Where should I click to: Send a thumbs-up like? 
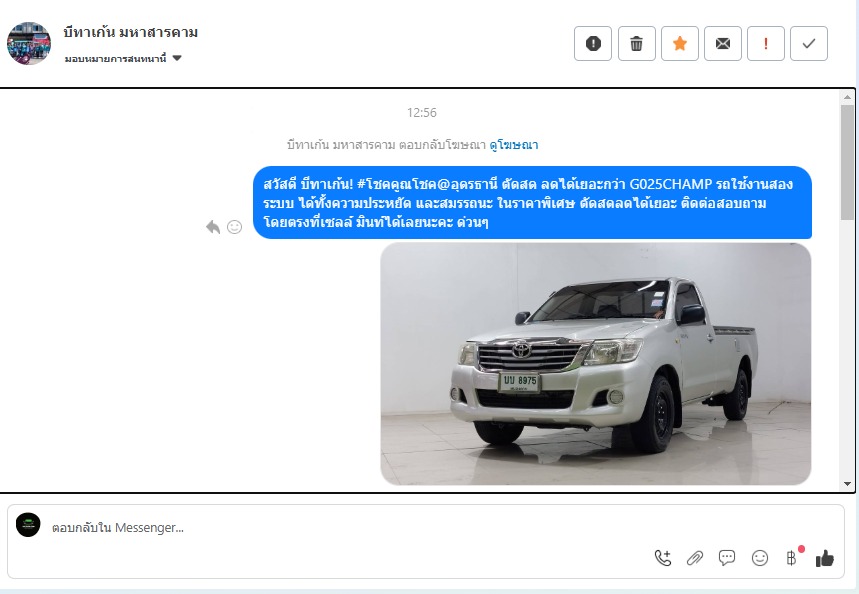[x=824, y=558]
